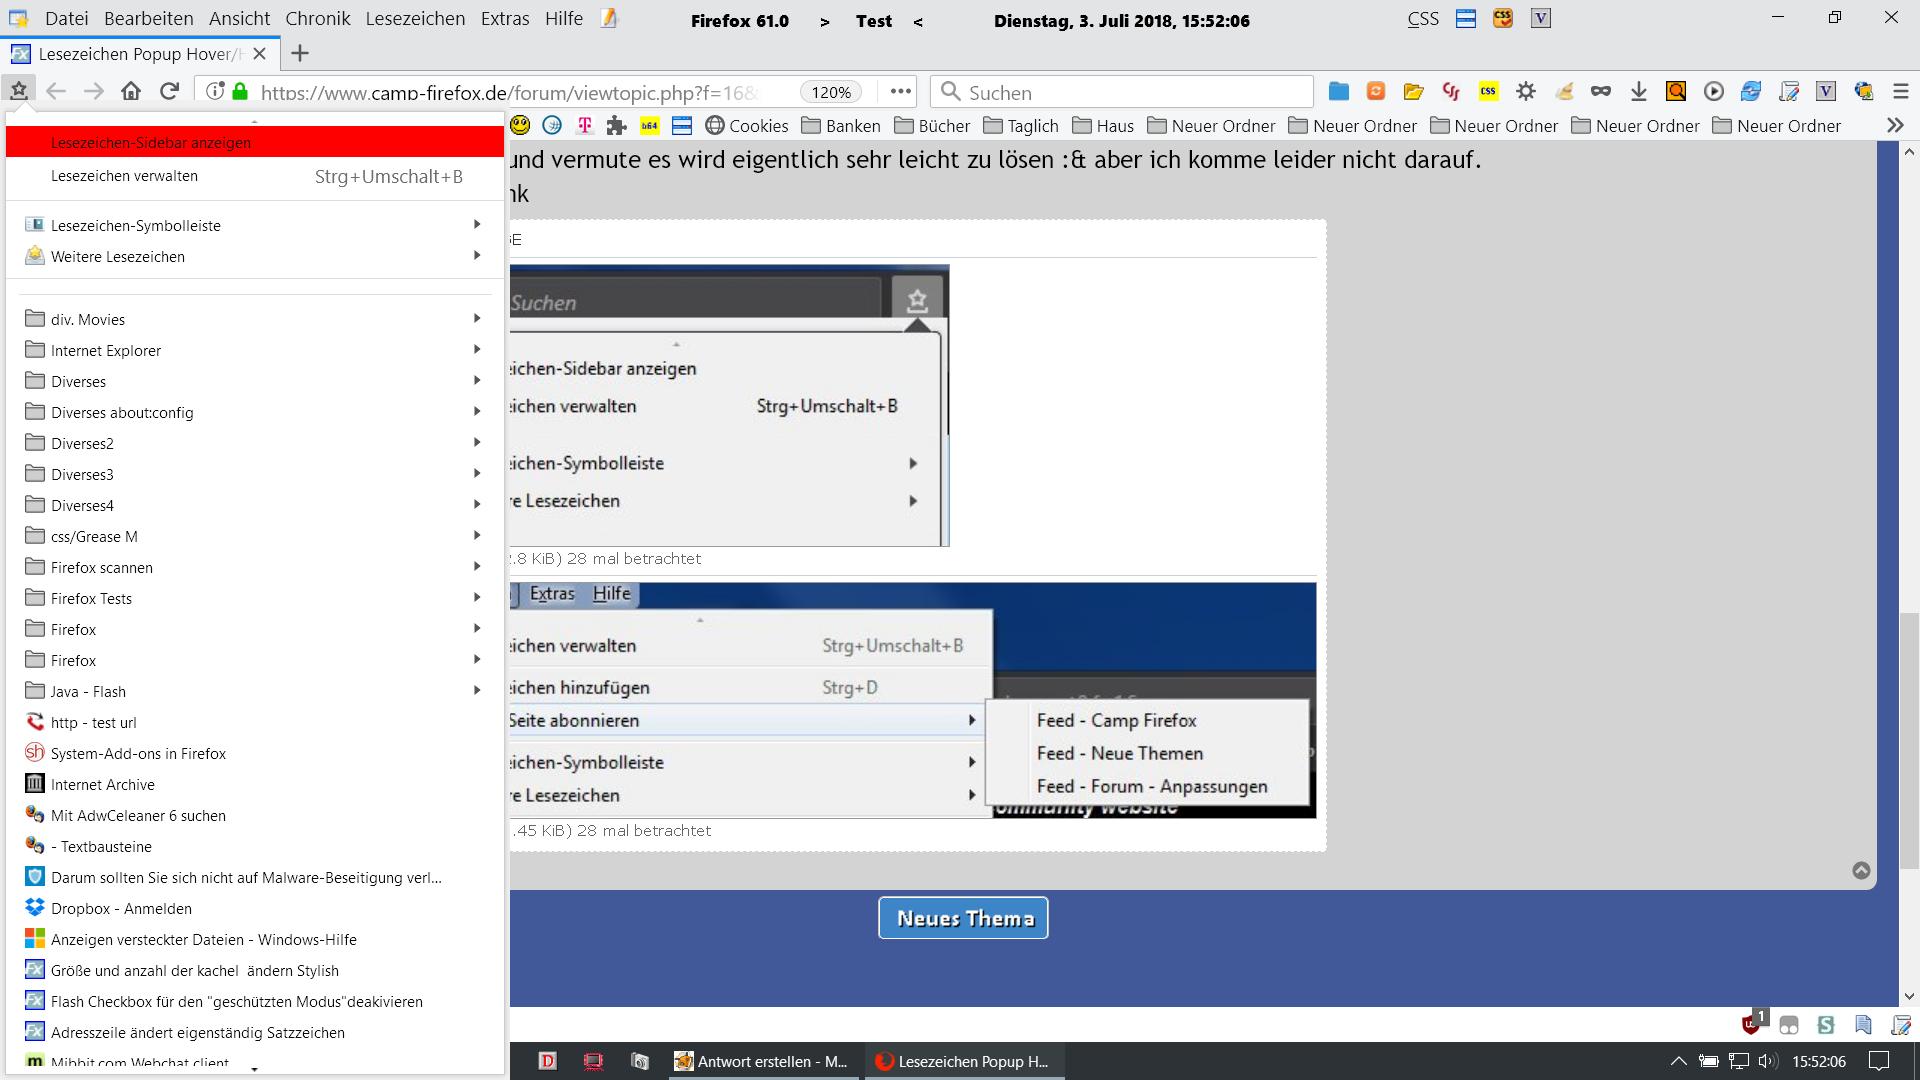Click the private browsing mask icon
The image size is (1920, 1080).
point(1601,91)
